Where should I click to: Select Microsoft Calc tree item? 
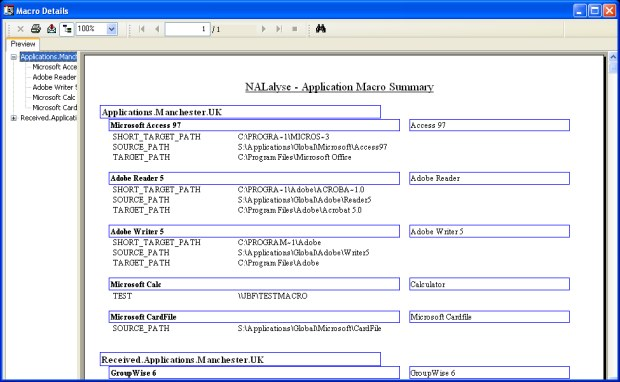coord(54,97)
